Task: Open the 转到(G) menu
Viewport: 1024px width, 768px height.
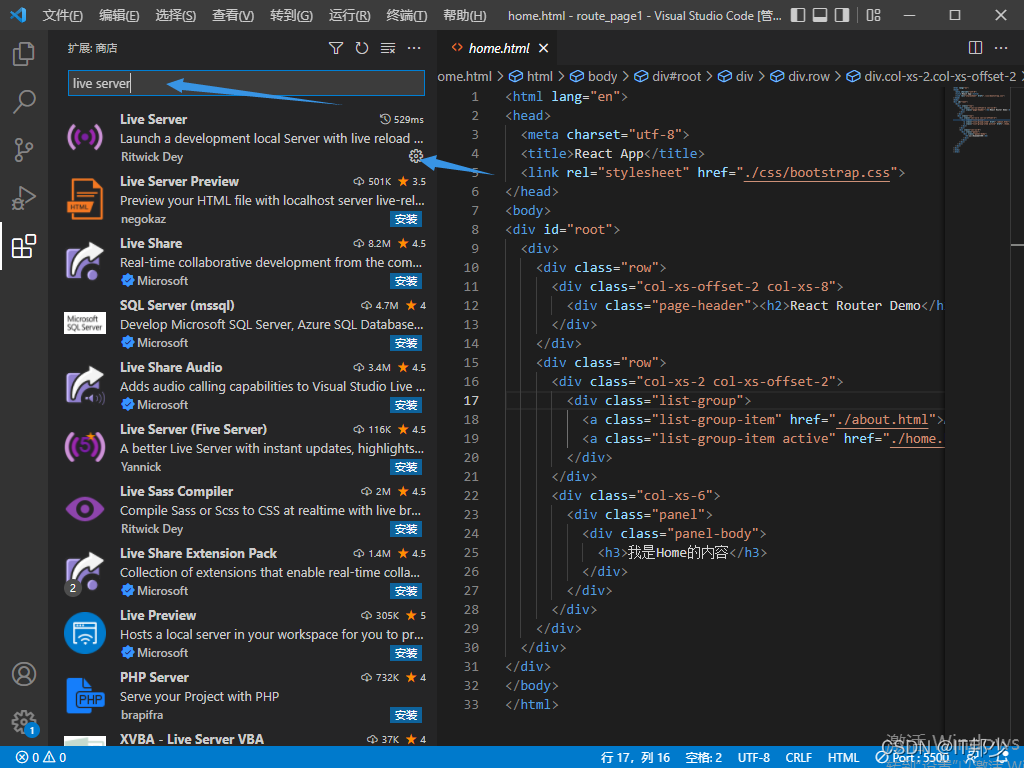Action: pos(291,15)
